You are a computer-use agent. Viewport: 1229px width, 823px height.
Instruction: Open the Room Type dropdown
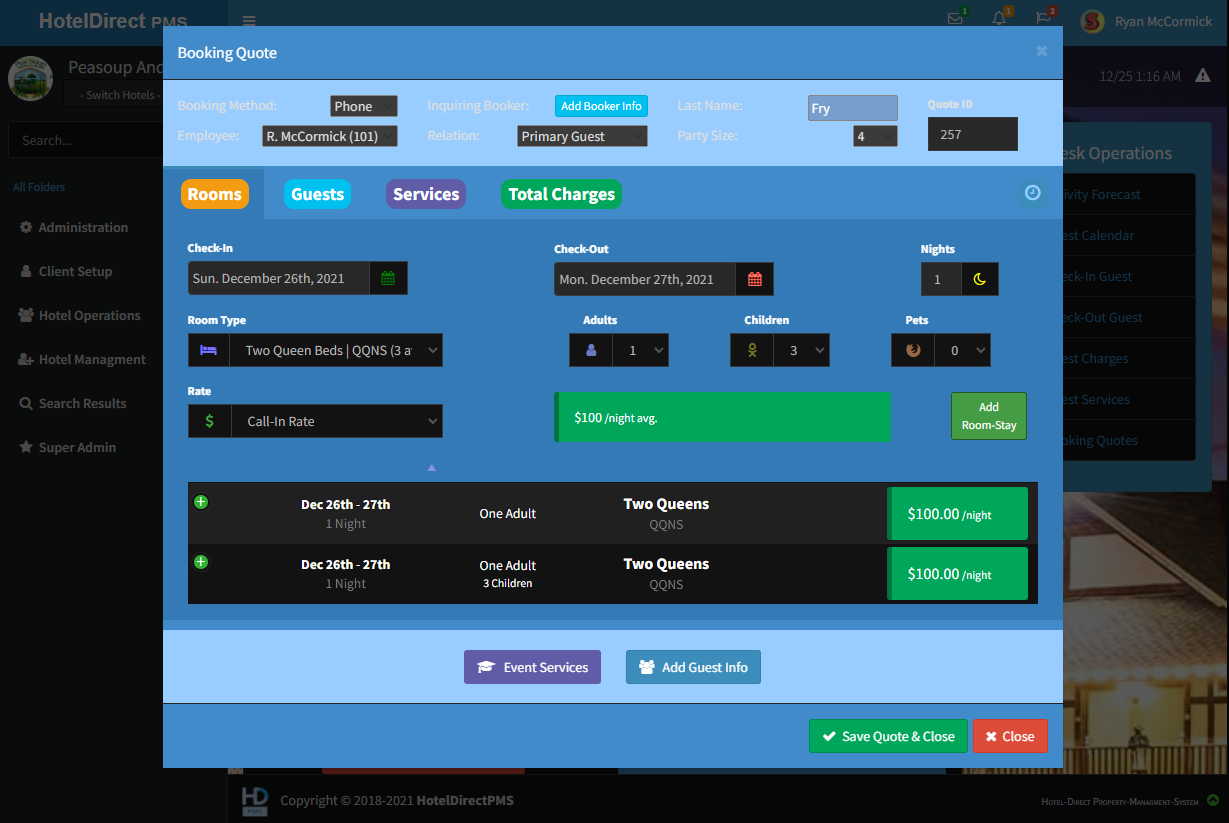(336, 351)
